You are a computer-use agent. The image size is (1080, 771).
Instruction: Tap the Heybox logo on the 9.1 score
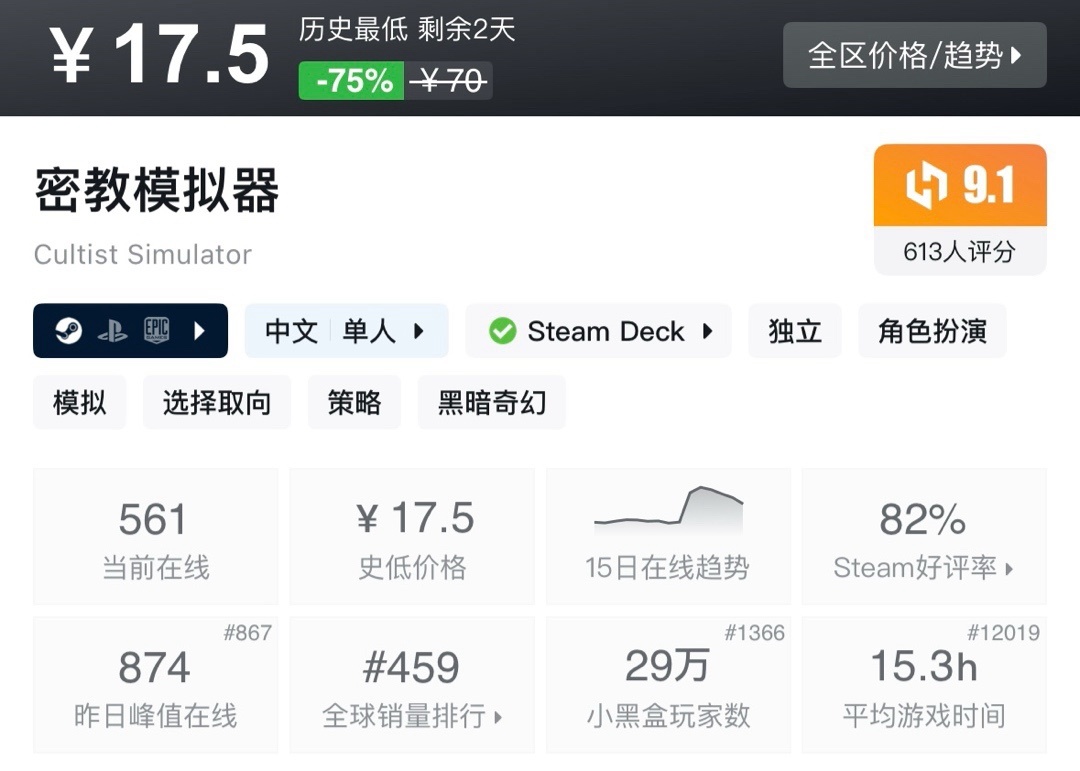click(926, 185)
